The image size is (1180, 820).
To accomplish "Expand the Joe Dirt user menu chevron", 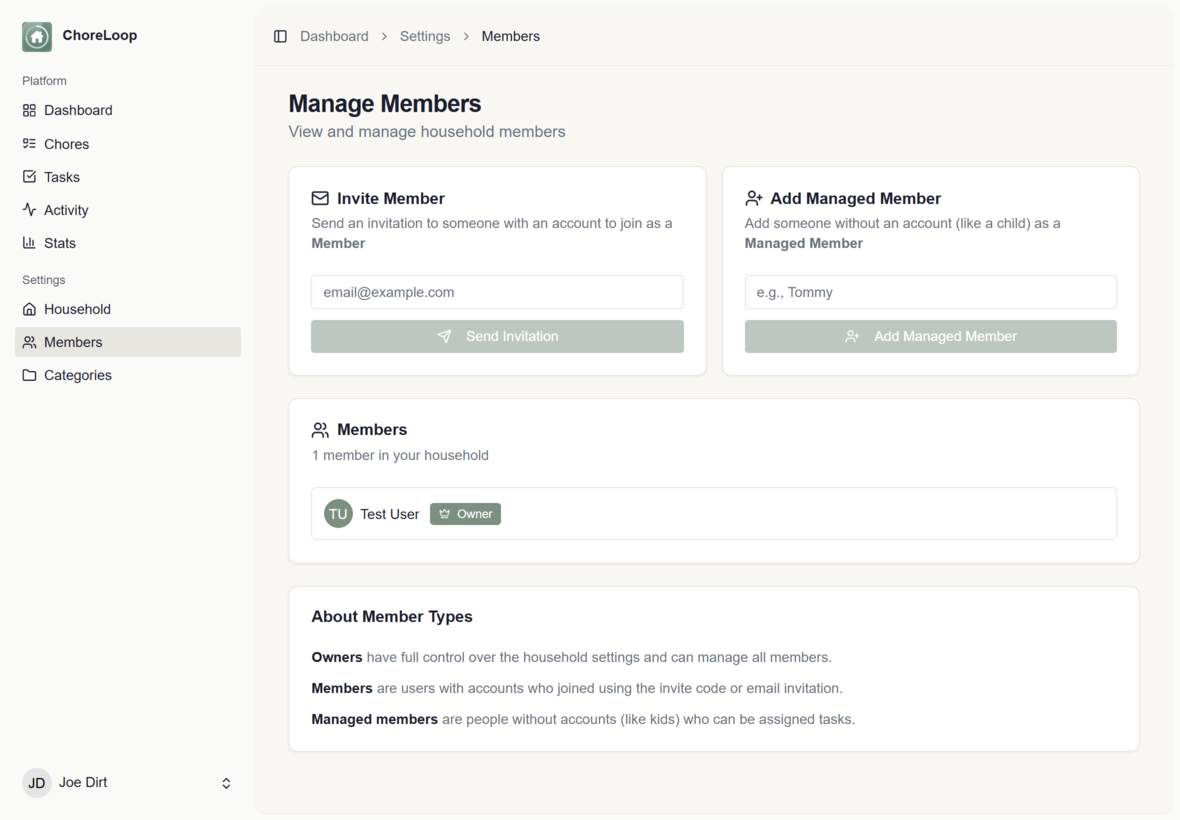I will point(226,783).
